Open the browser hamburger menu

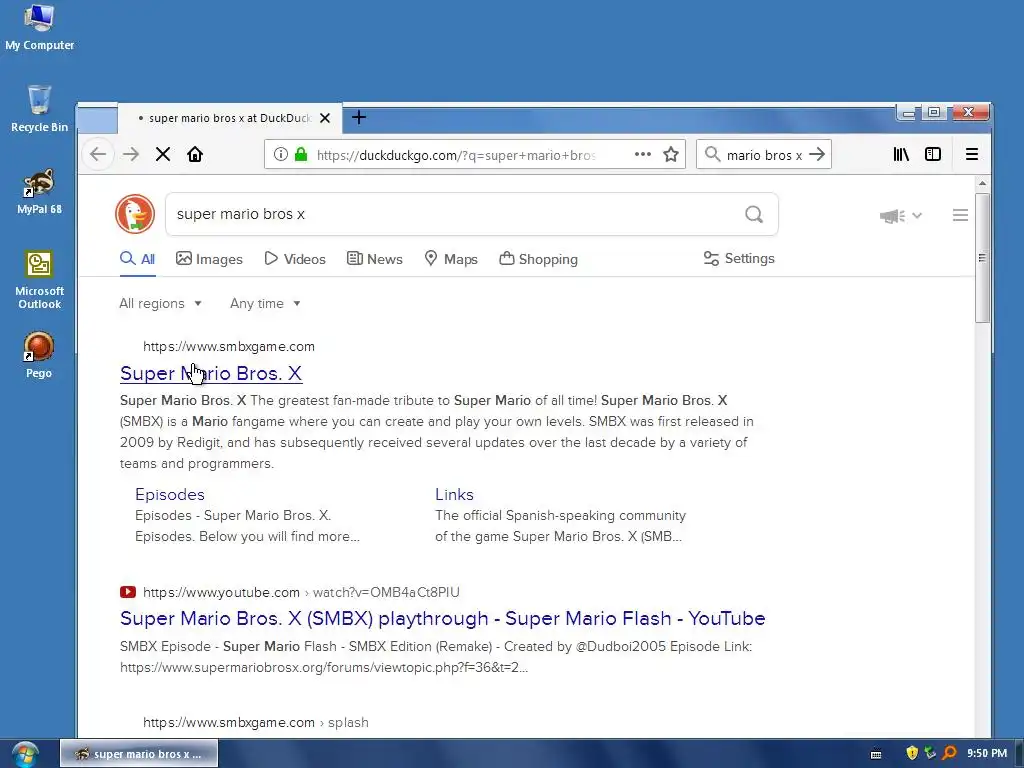972,154
